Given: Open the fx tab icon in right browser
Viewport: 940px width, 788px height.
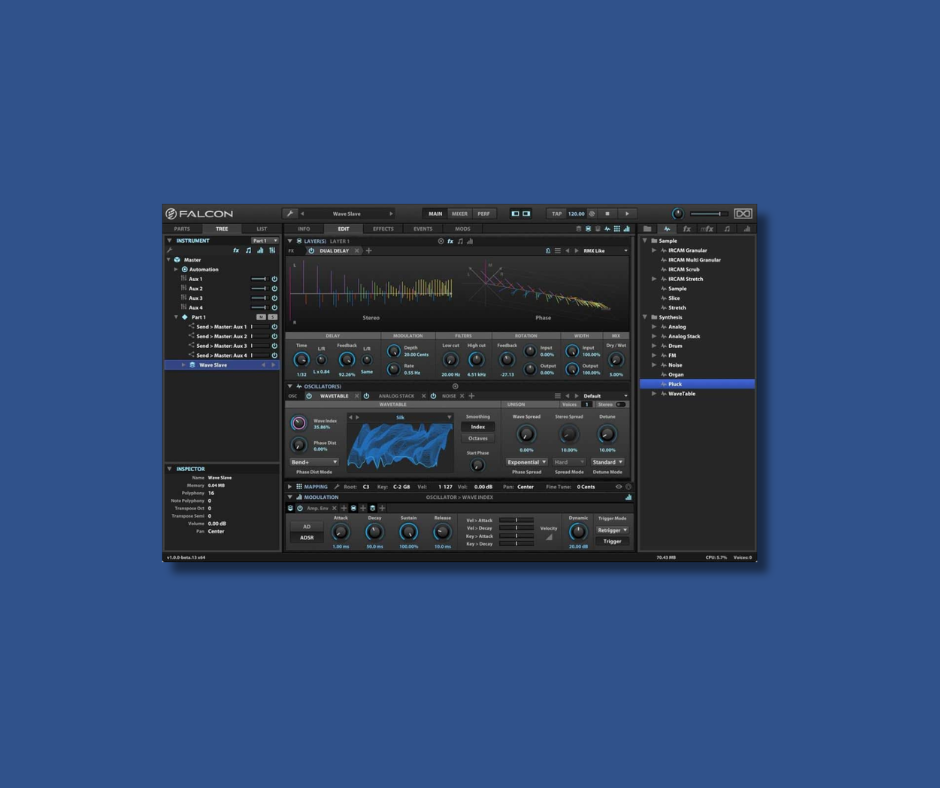Looking at the screenshot, I should 688,229.
